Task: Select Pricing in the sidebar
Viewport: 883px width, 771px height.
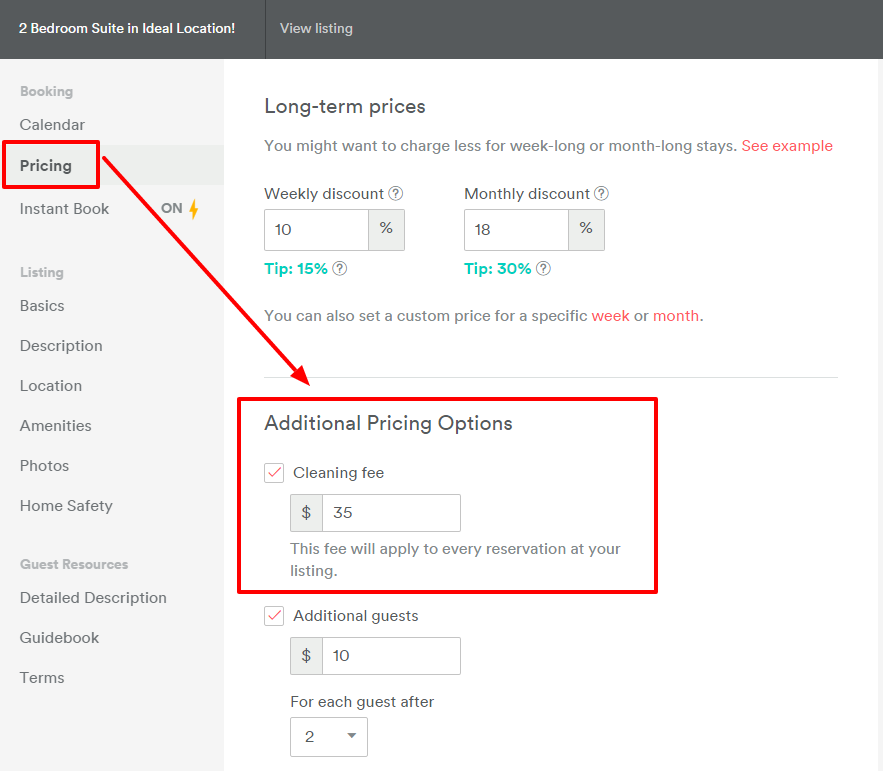Action: tap(46, 166)
